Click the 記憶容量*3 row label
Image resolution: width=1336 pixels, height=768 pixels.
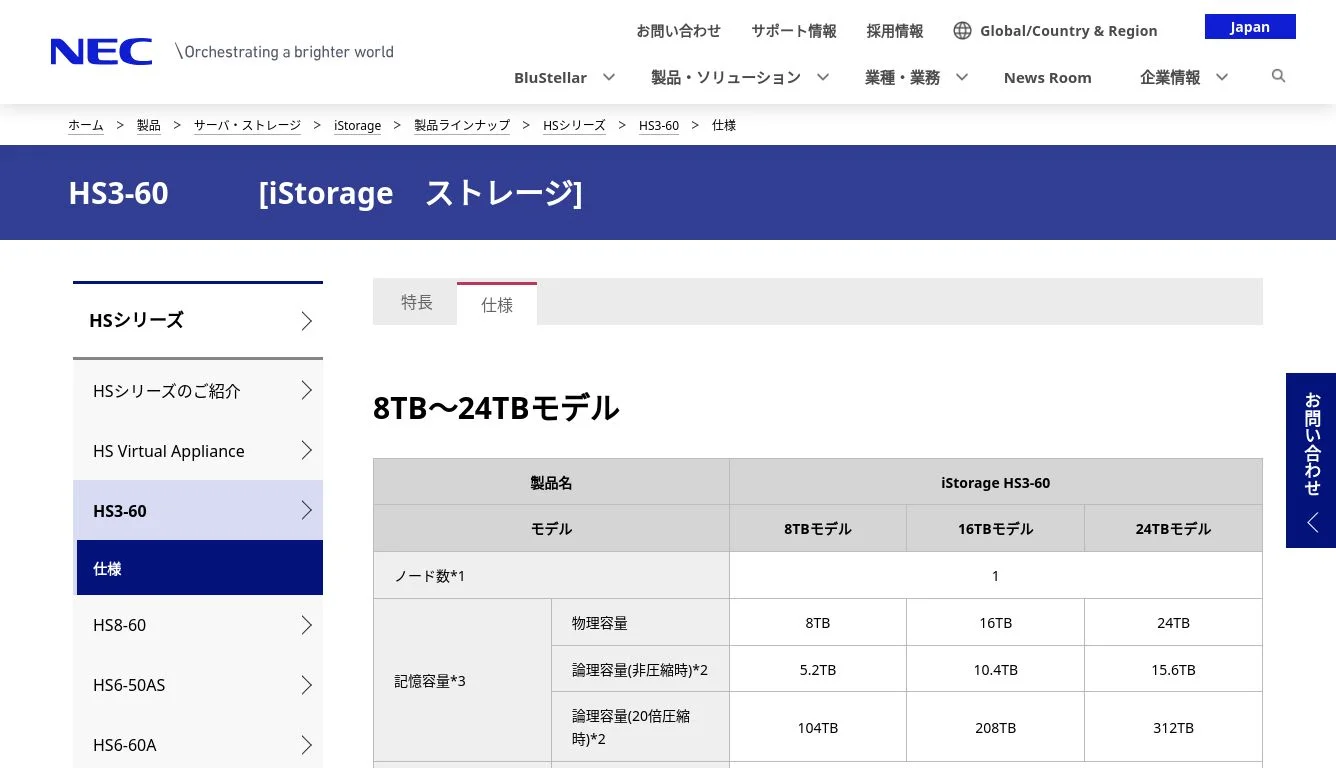463,680
